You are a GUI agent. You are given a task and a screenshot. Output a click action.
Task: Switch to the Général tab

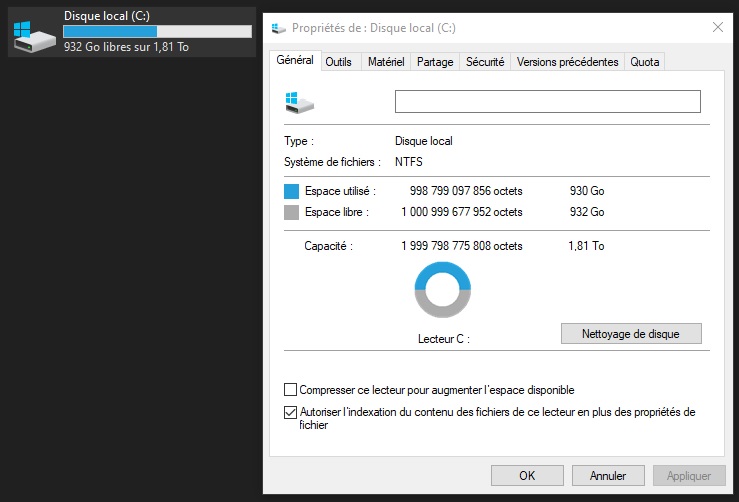click(295, 61)
